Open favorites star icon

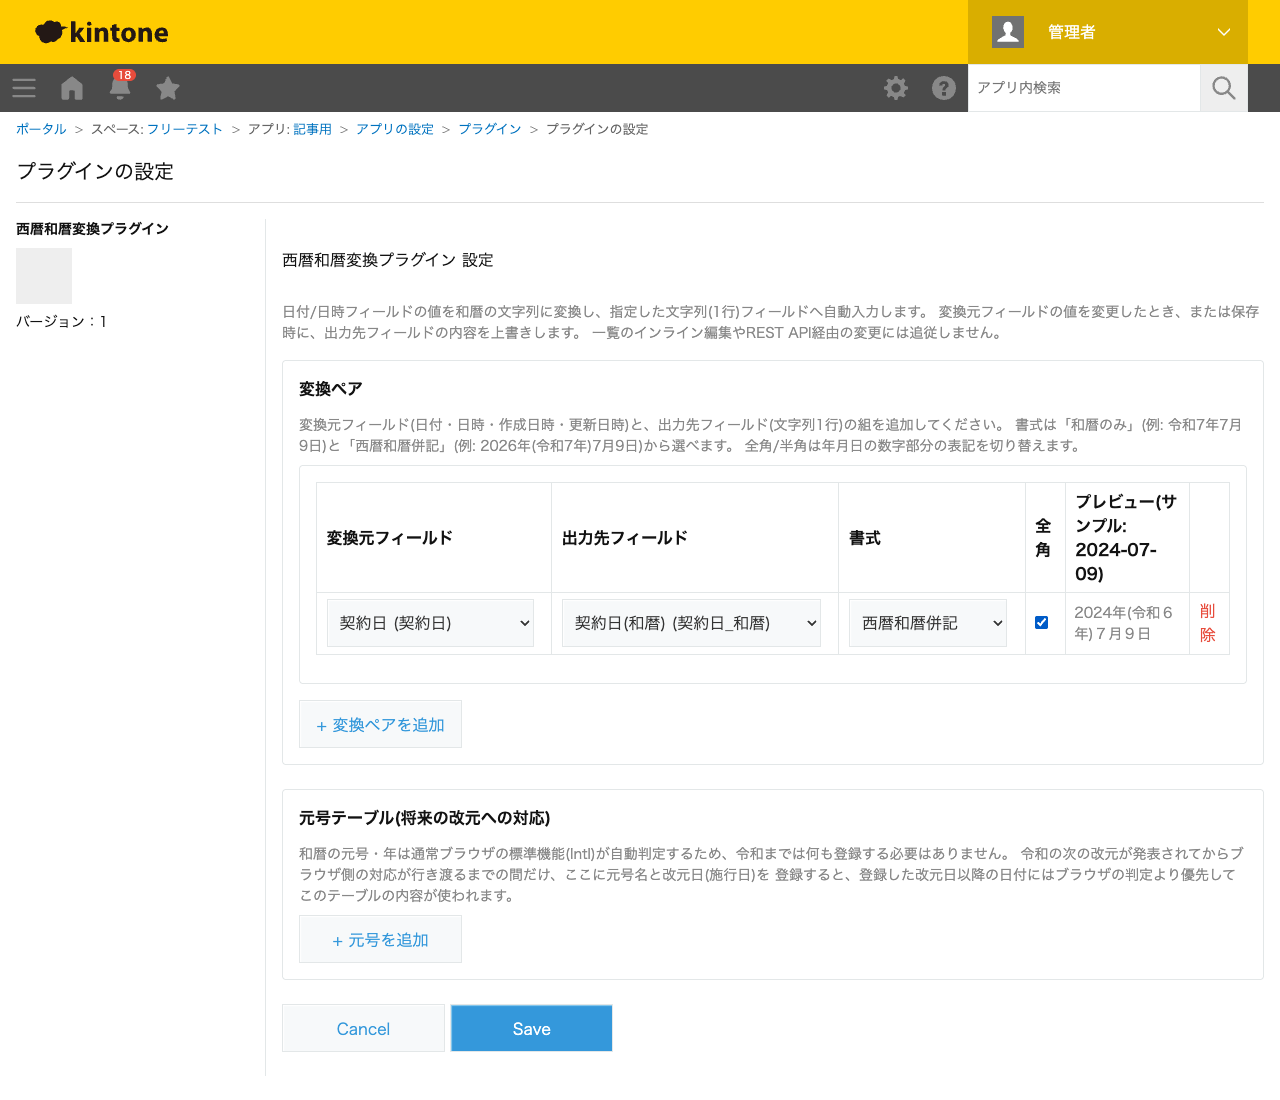coord(168,88)
